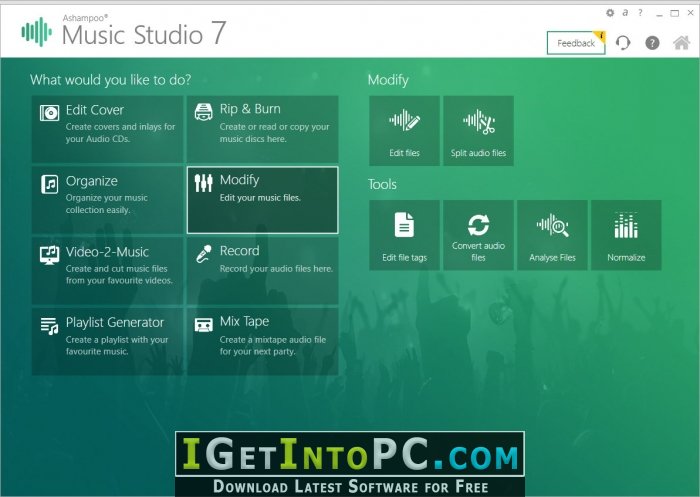
Task: Open the Analyse Files tool
Action: tap(552, 235)
